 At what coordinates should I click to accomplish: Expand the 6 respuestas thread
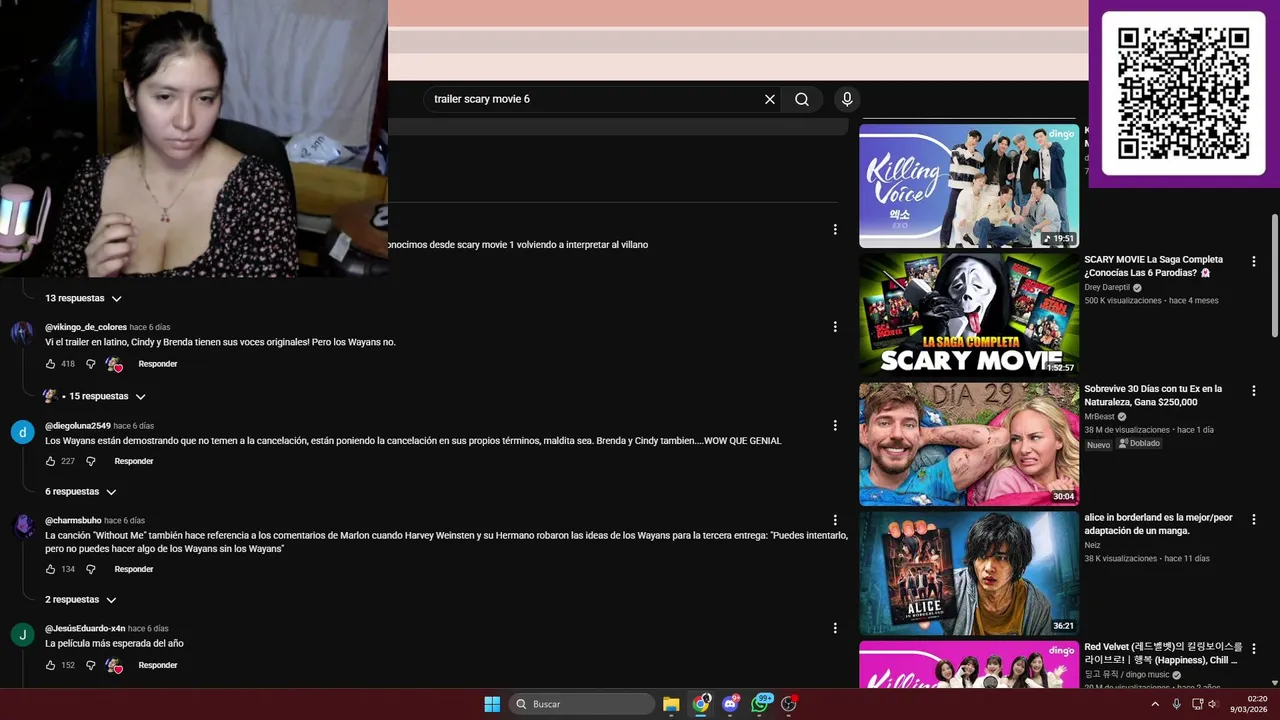coord(80,492)
